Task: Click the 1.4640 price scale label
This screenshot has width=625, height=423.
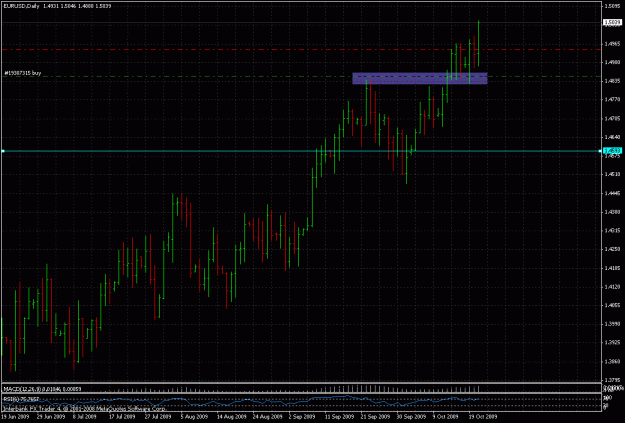Action: pyautogui.click(x=612, y=137)
